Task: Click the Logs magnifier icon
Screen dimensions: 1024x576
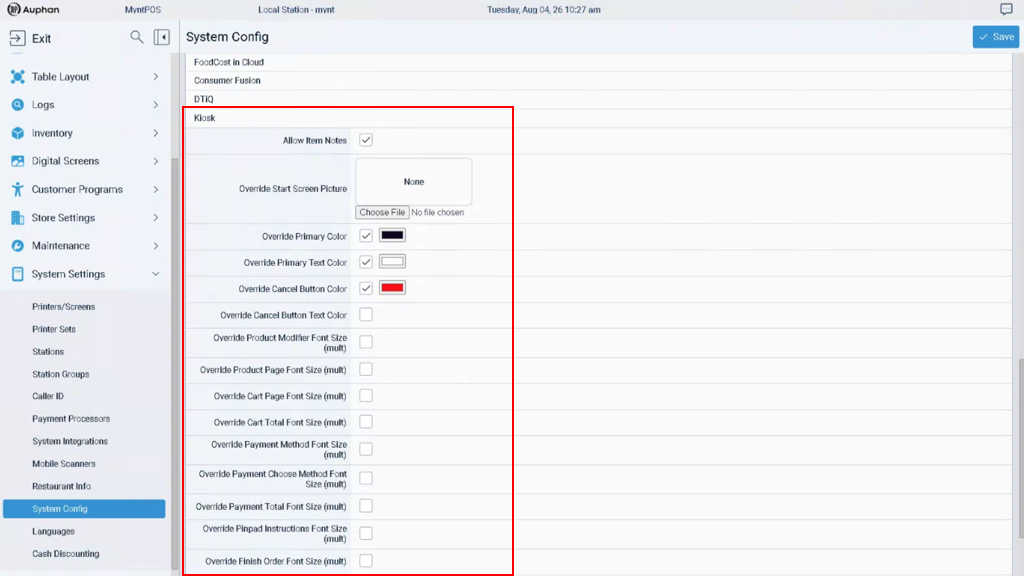Action: click(x=18, y=104)
